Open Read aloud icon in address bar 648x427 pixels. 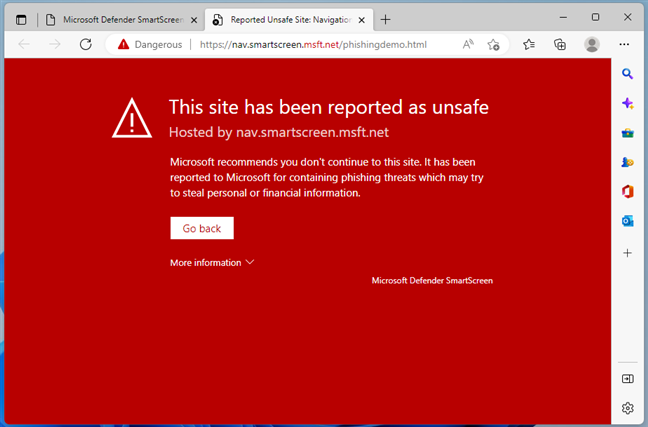click(468, 44)
